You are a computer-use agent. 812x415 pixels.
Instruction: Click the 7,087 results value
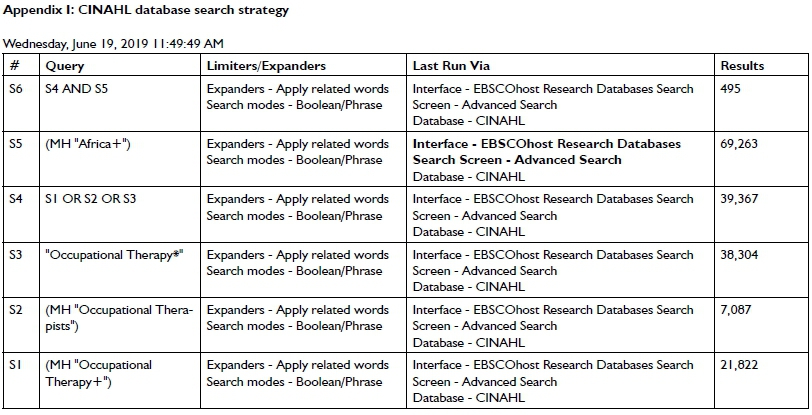pyautogui.click(x=738, y=310)
